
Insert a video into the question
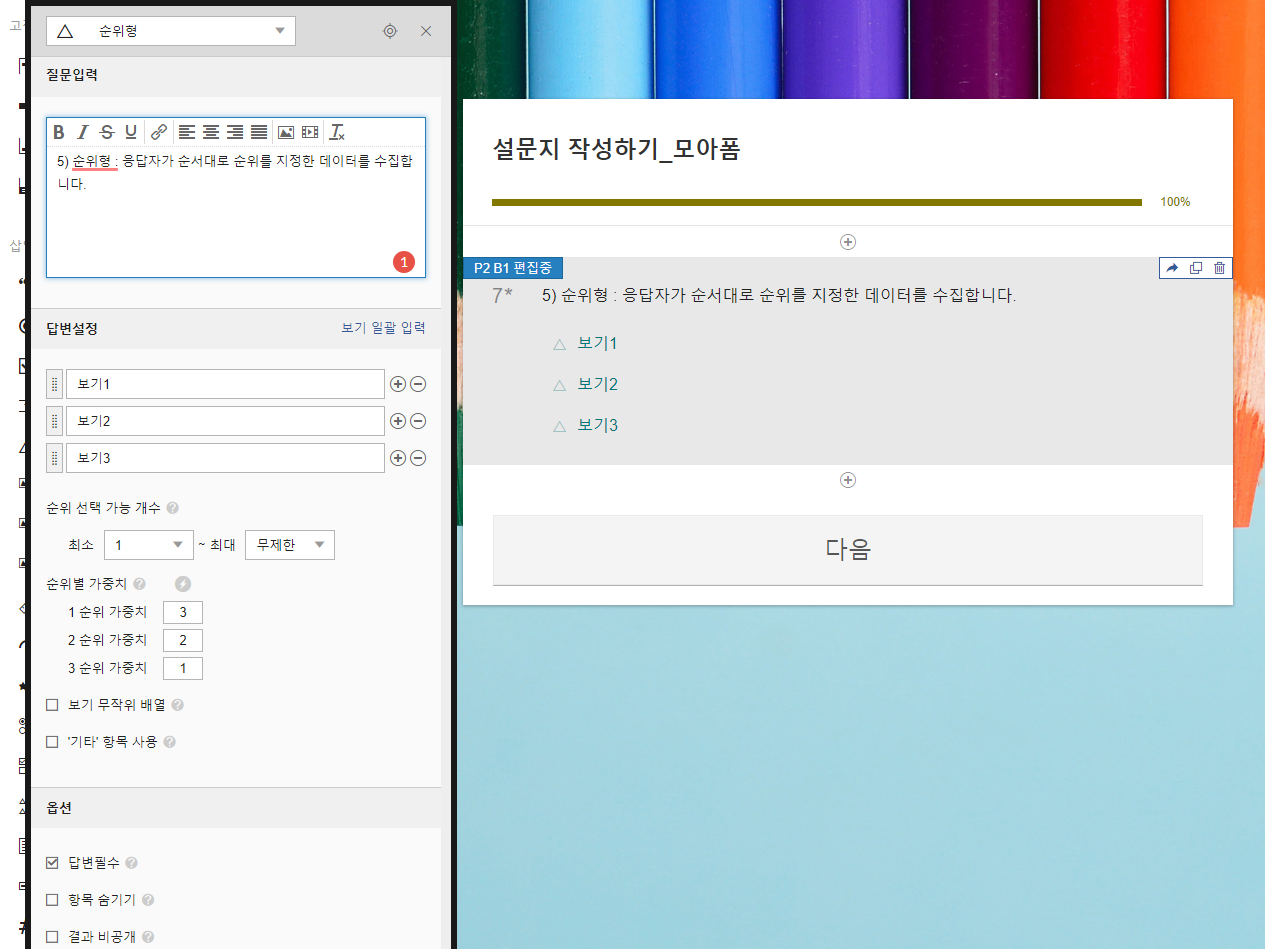pos(310,132)
